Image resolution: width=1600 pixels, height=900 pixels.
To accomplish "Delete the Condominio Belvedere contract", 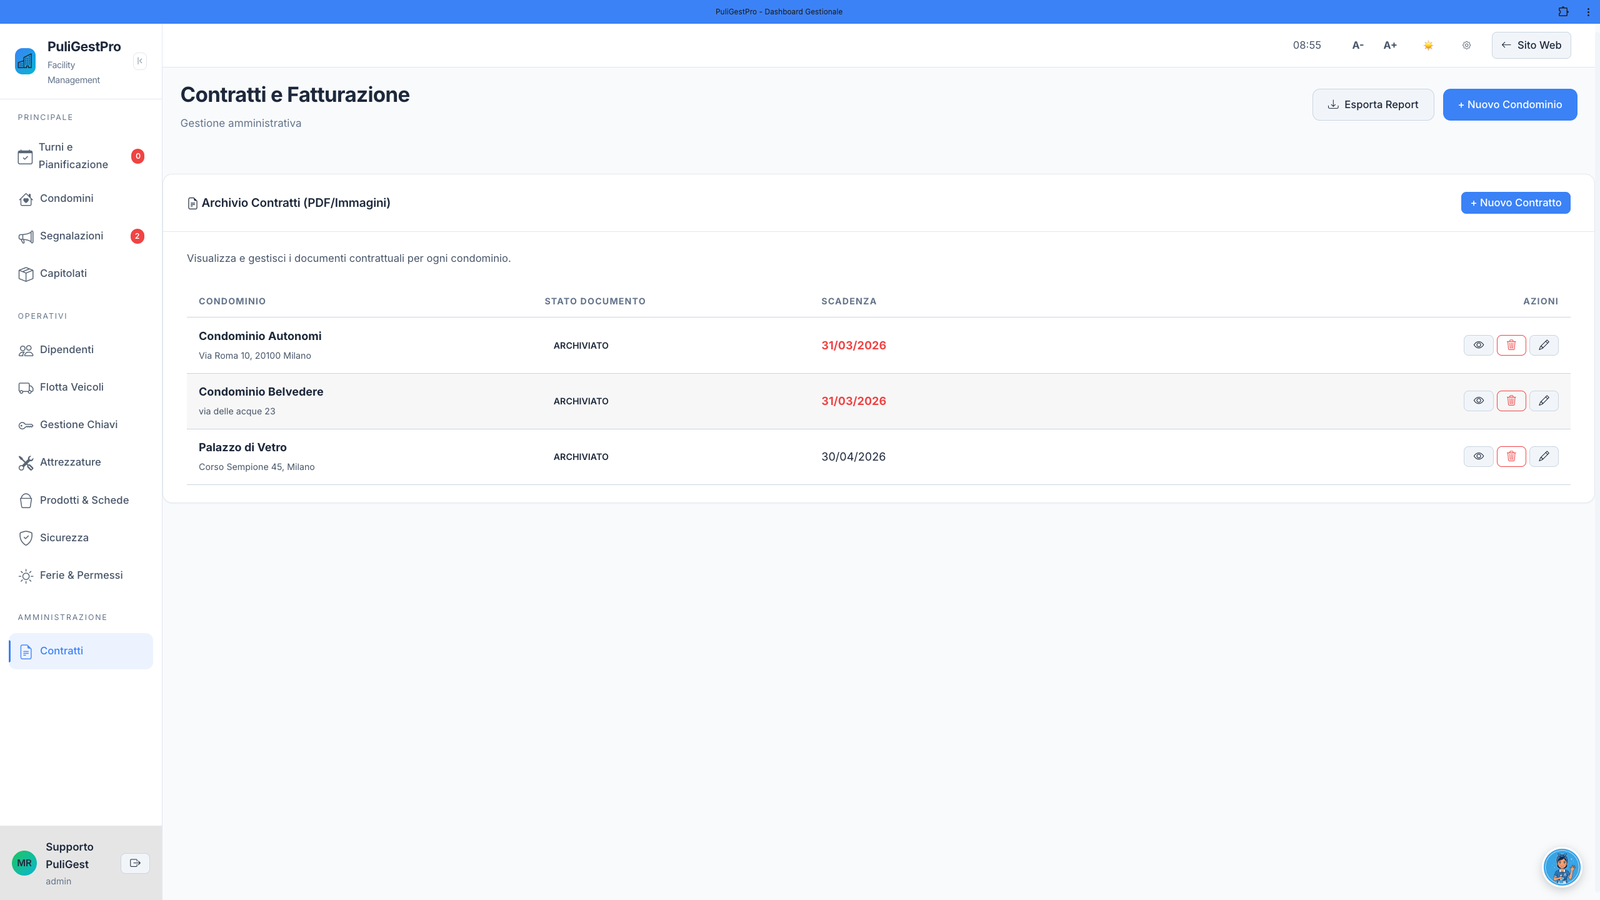I will (1511, 401).
